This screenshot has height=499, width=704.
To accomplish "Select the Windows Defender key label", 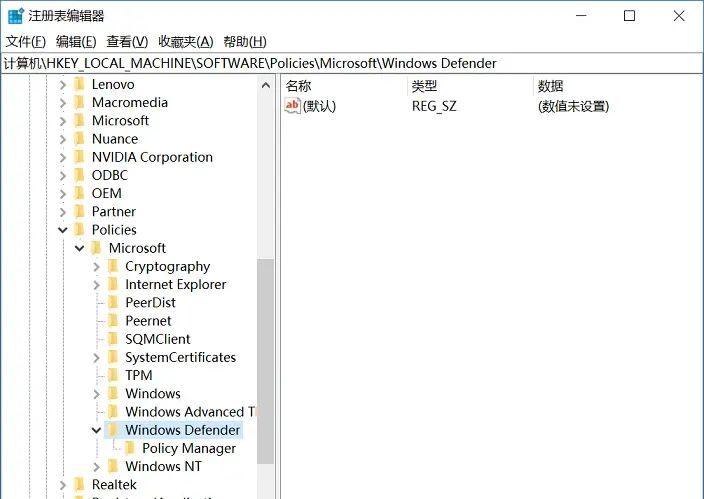I will click(x=182, y=430).
